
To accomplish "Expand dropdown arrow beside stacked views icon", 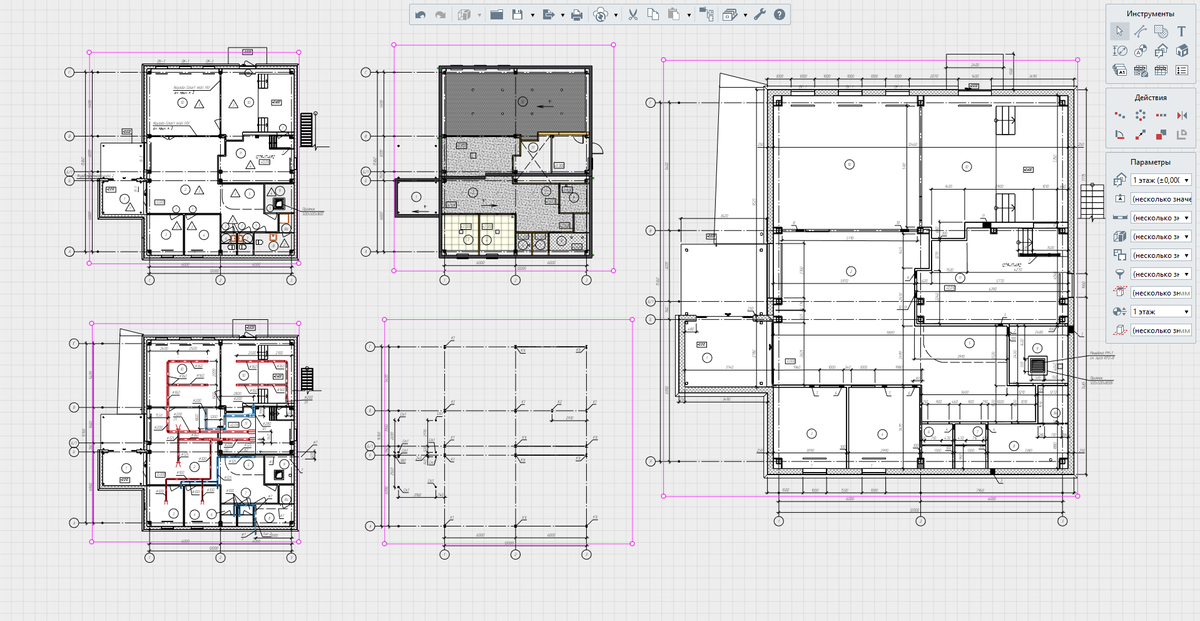I will [745, 15].
